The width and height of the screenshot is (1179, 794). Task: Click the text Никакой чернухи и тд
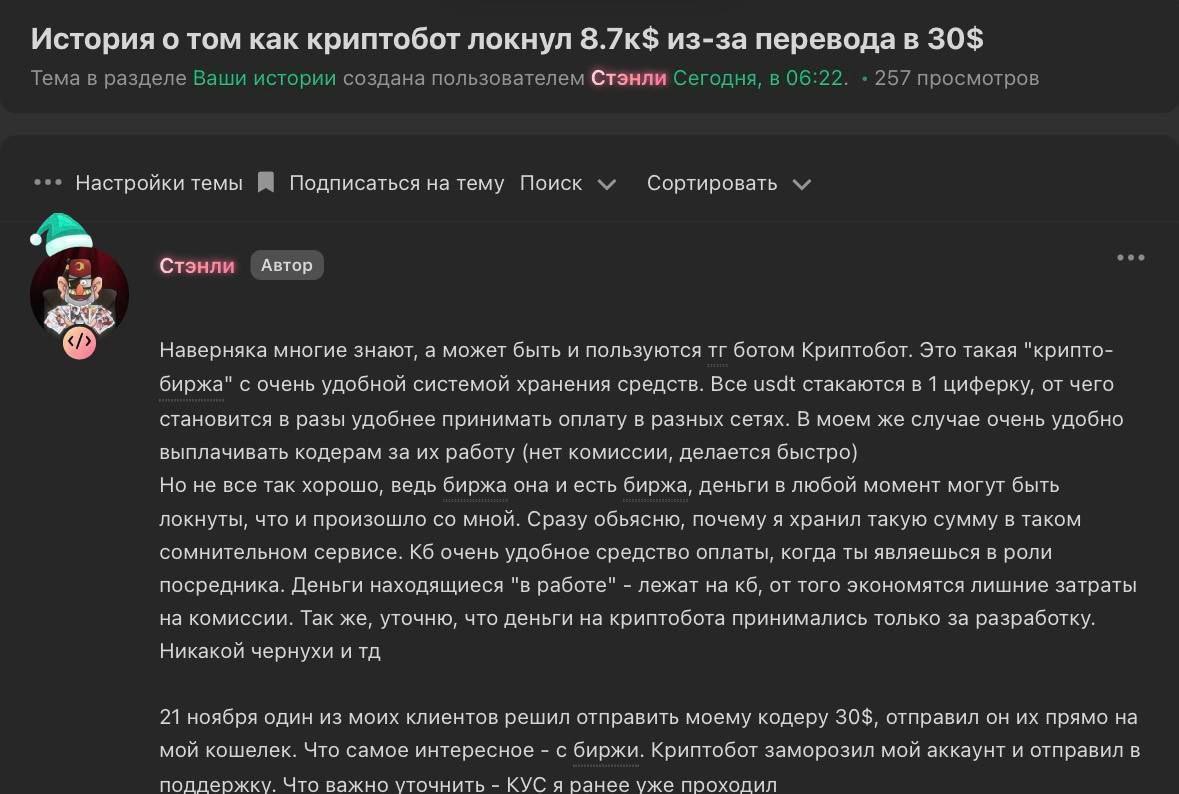pos(270,651)
